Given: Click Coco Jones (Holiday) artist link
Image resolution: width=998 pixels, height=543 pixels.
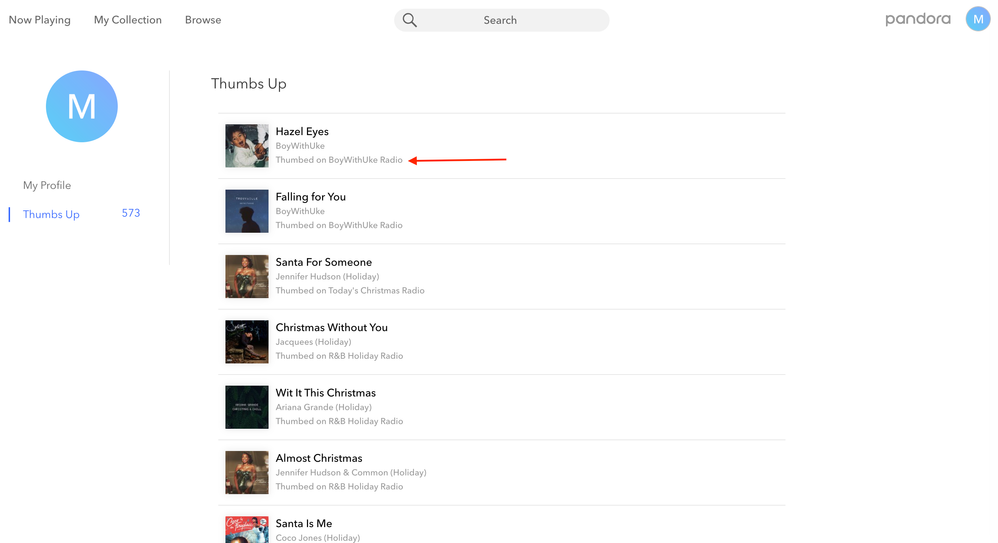Looking at the screenshot, I should tap(318, 538).
